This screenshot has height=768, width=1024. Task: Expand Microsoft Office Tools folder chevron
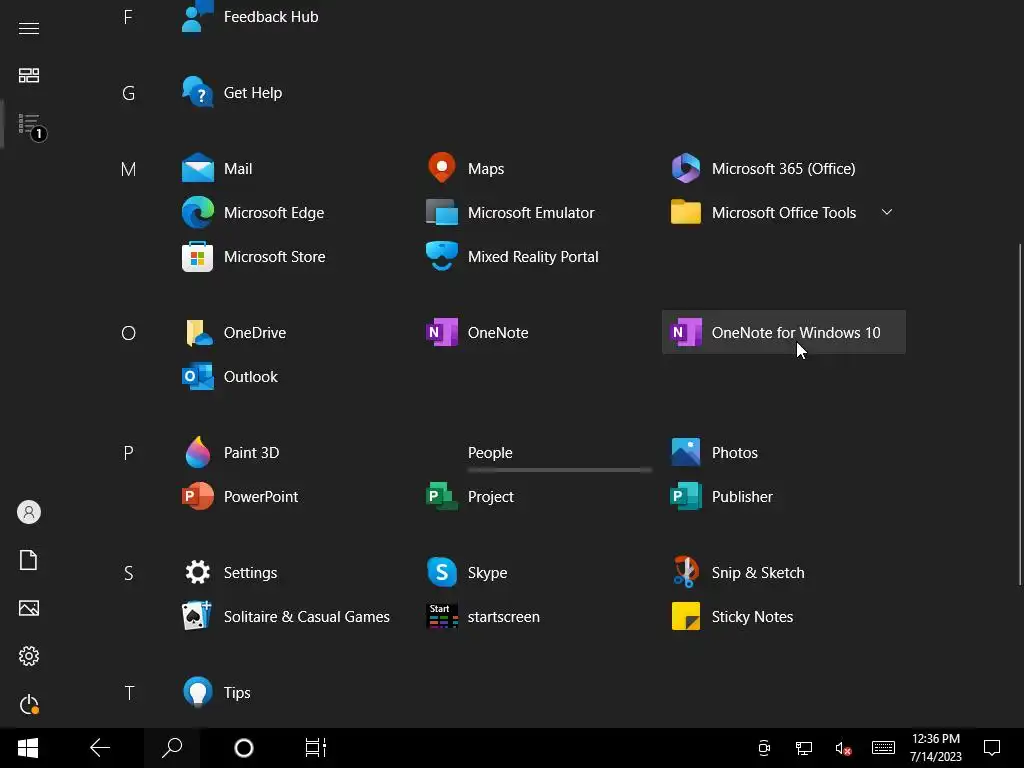click(x=887, y=212)
